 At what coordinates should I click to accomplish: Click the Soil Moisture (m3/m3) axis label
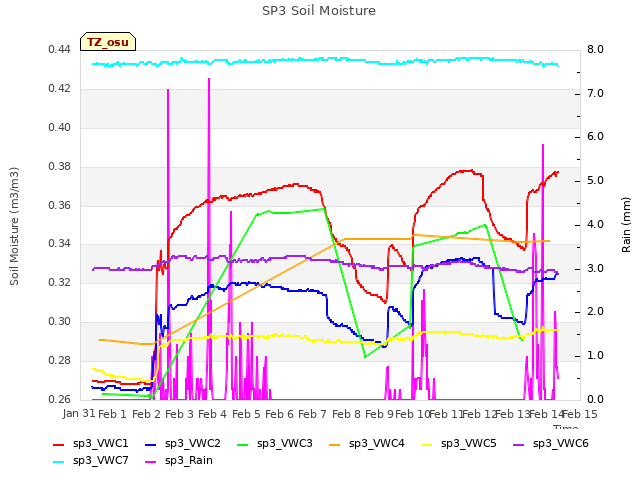[15, 226]
